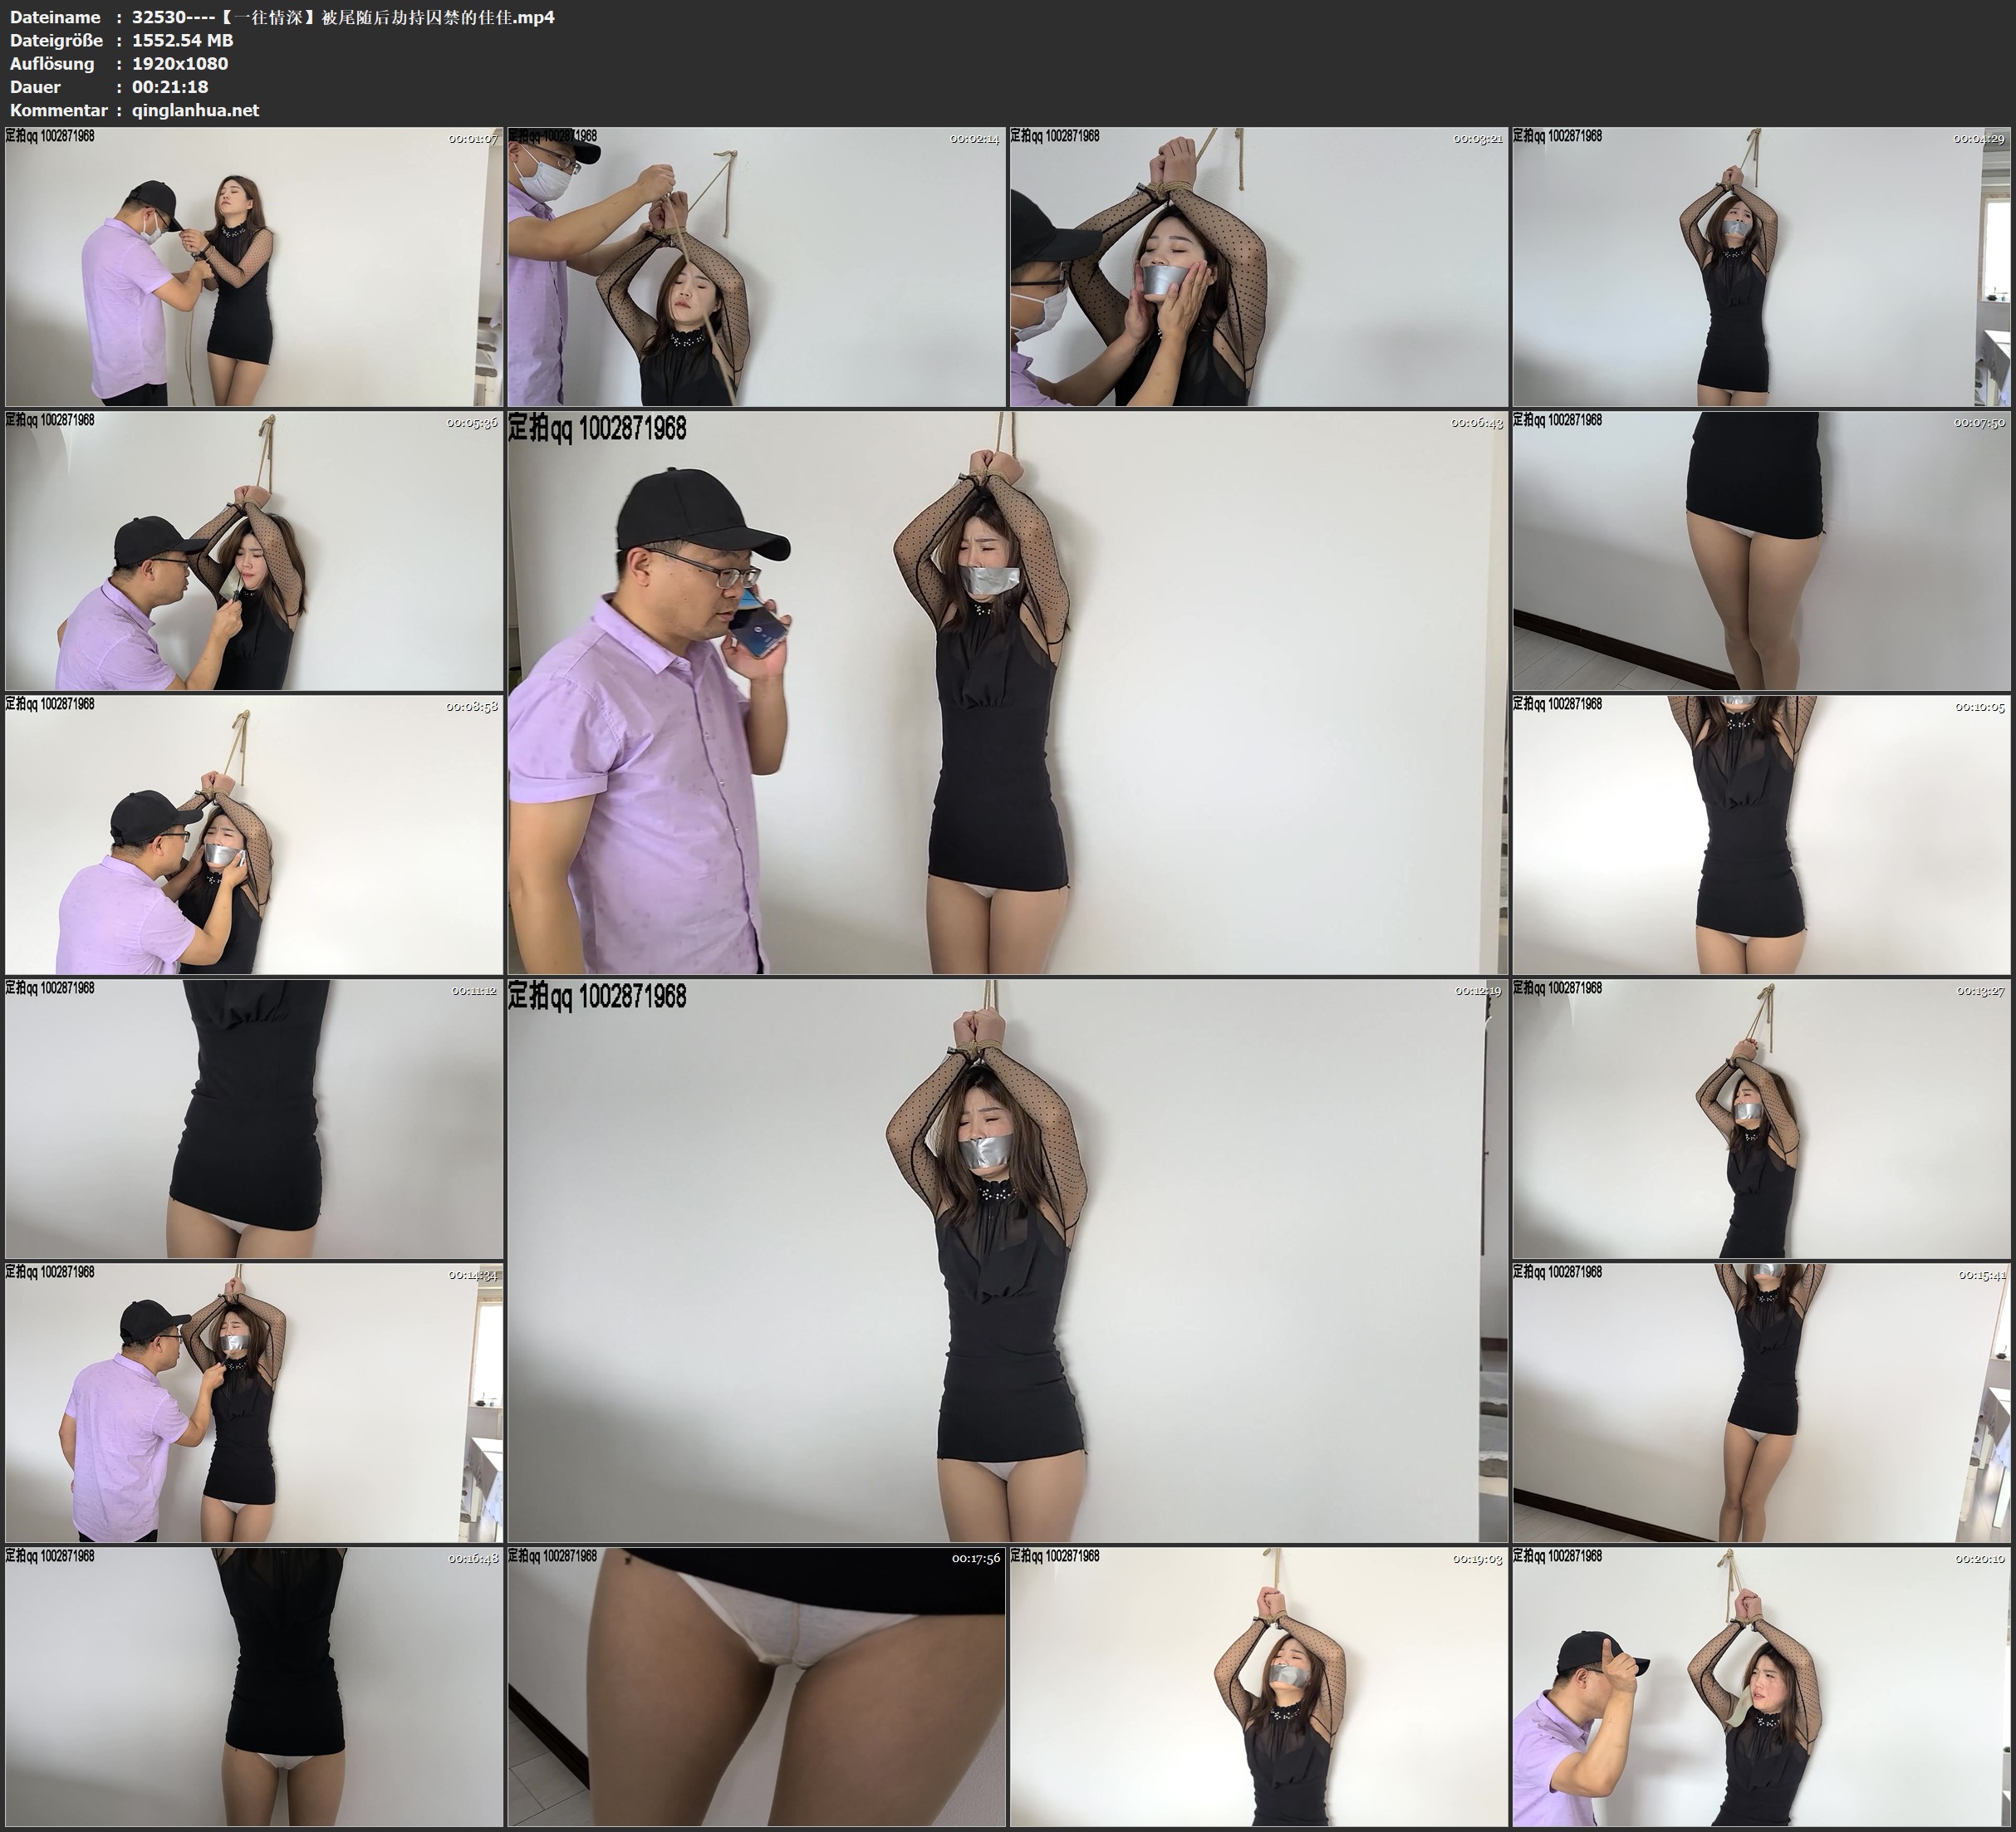
Task: Click the qinglanhua.net comment text
Action: (x=195, y=110)
